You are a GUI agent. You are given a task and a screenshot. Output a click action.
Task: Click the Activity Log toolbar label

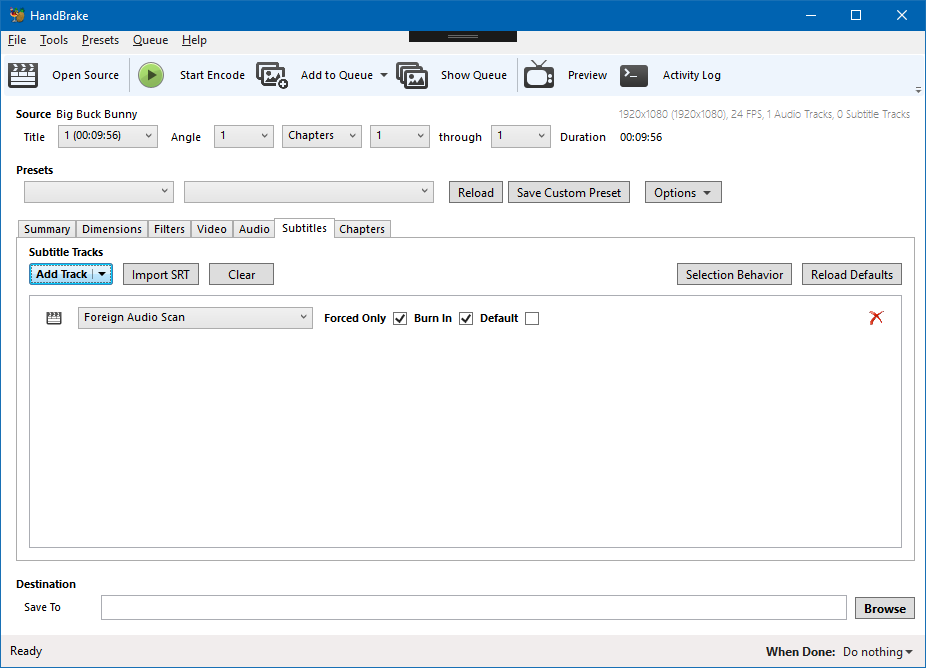point(692,75)
